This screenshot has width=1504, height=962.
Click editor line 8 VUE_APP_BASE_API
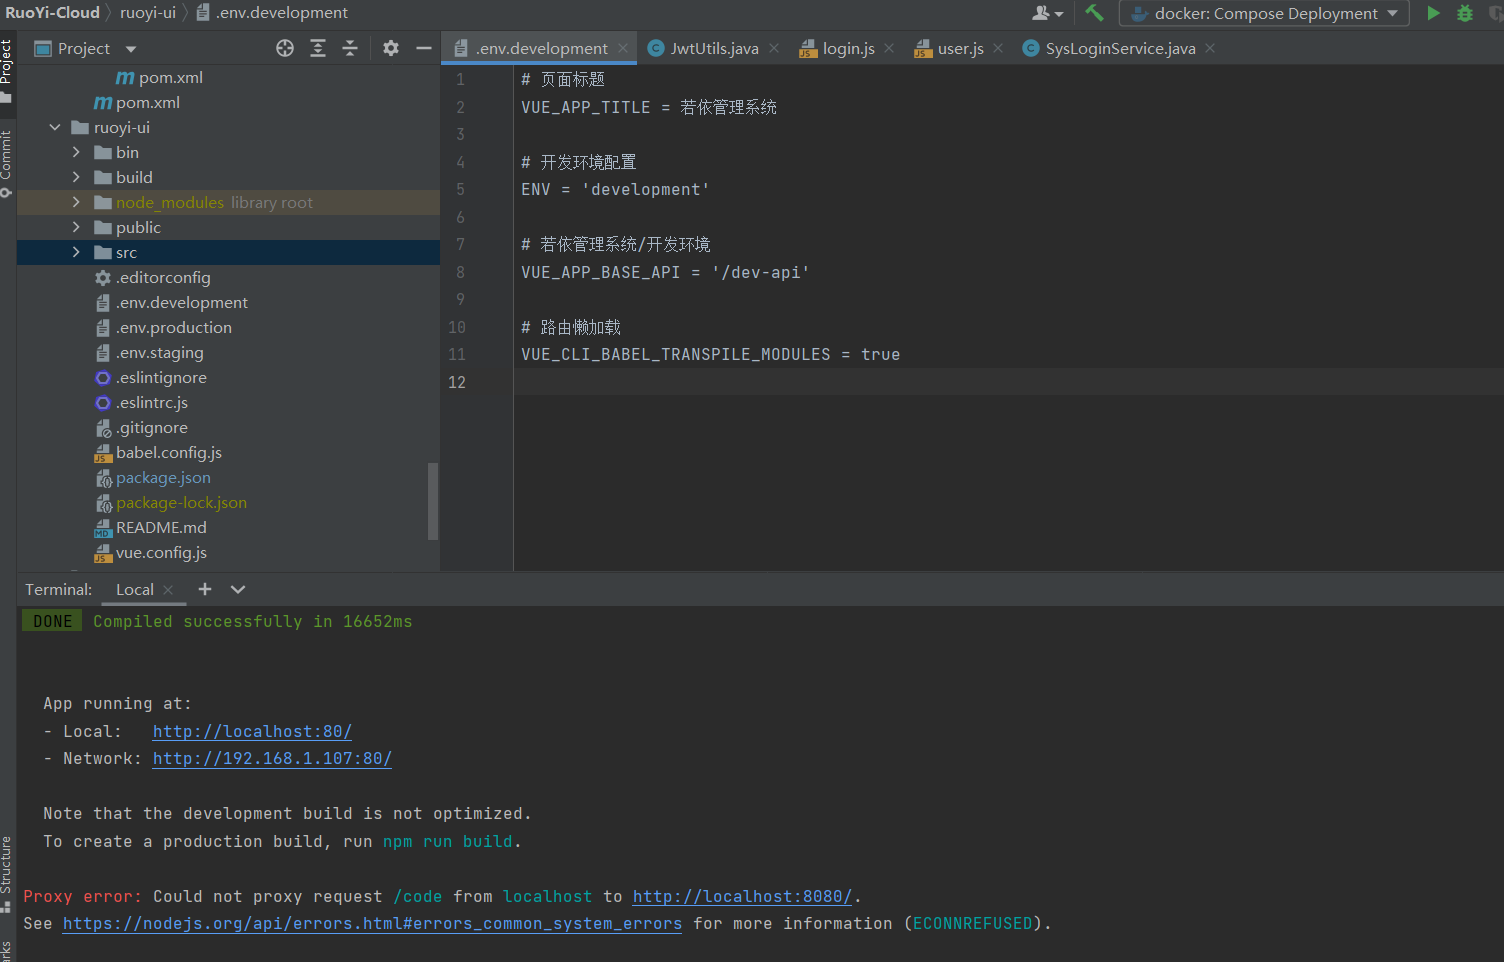point(665,272)
